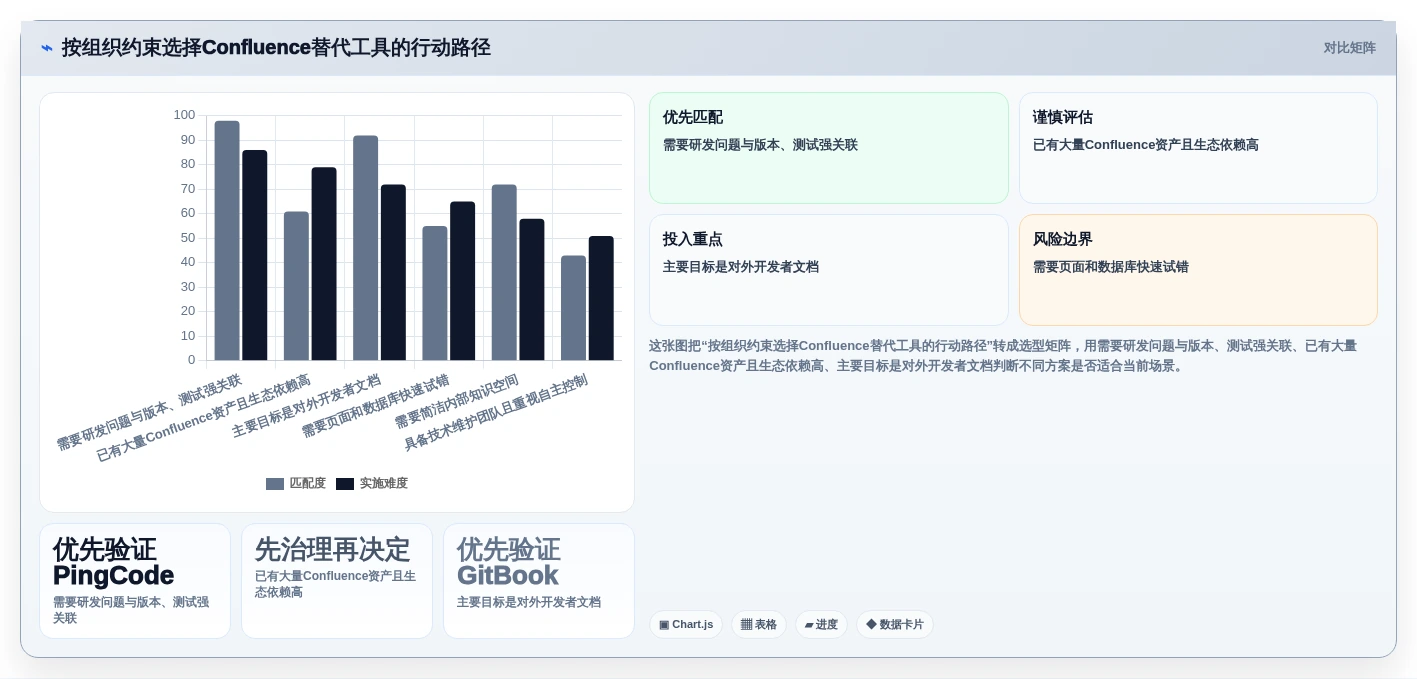Viewport: 1417px width, 679px height.
Task: Click subtitle 主要目标是对外开发者文档 in 投入重点
Action: click(741, 267)
